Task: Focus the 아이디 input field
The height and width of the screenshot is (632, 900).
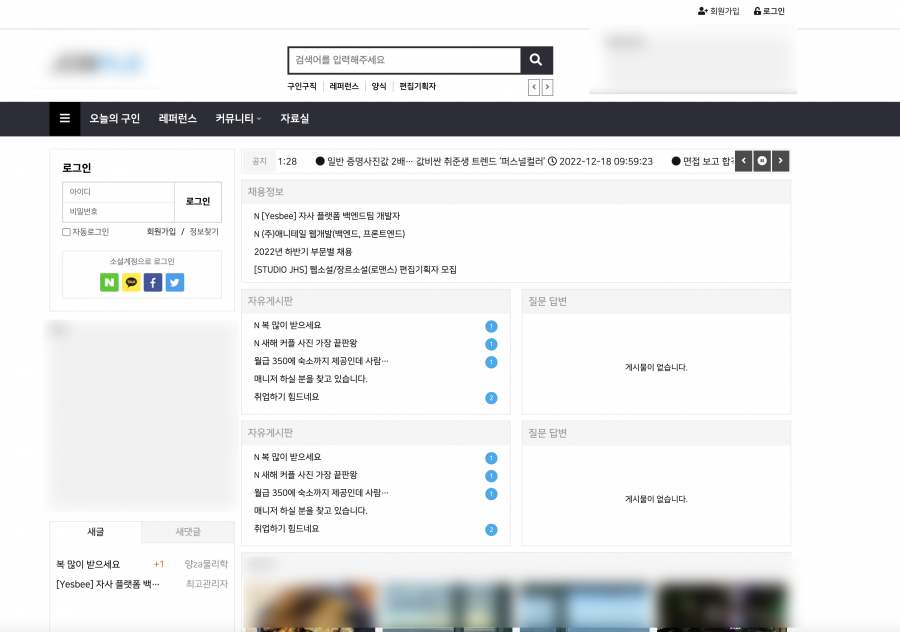Action: [118, 192]
